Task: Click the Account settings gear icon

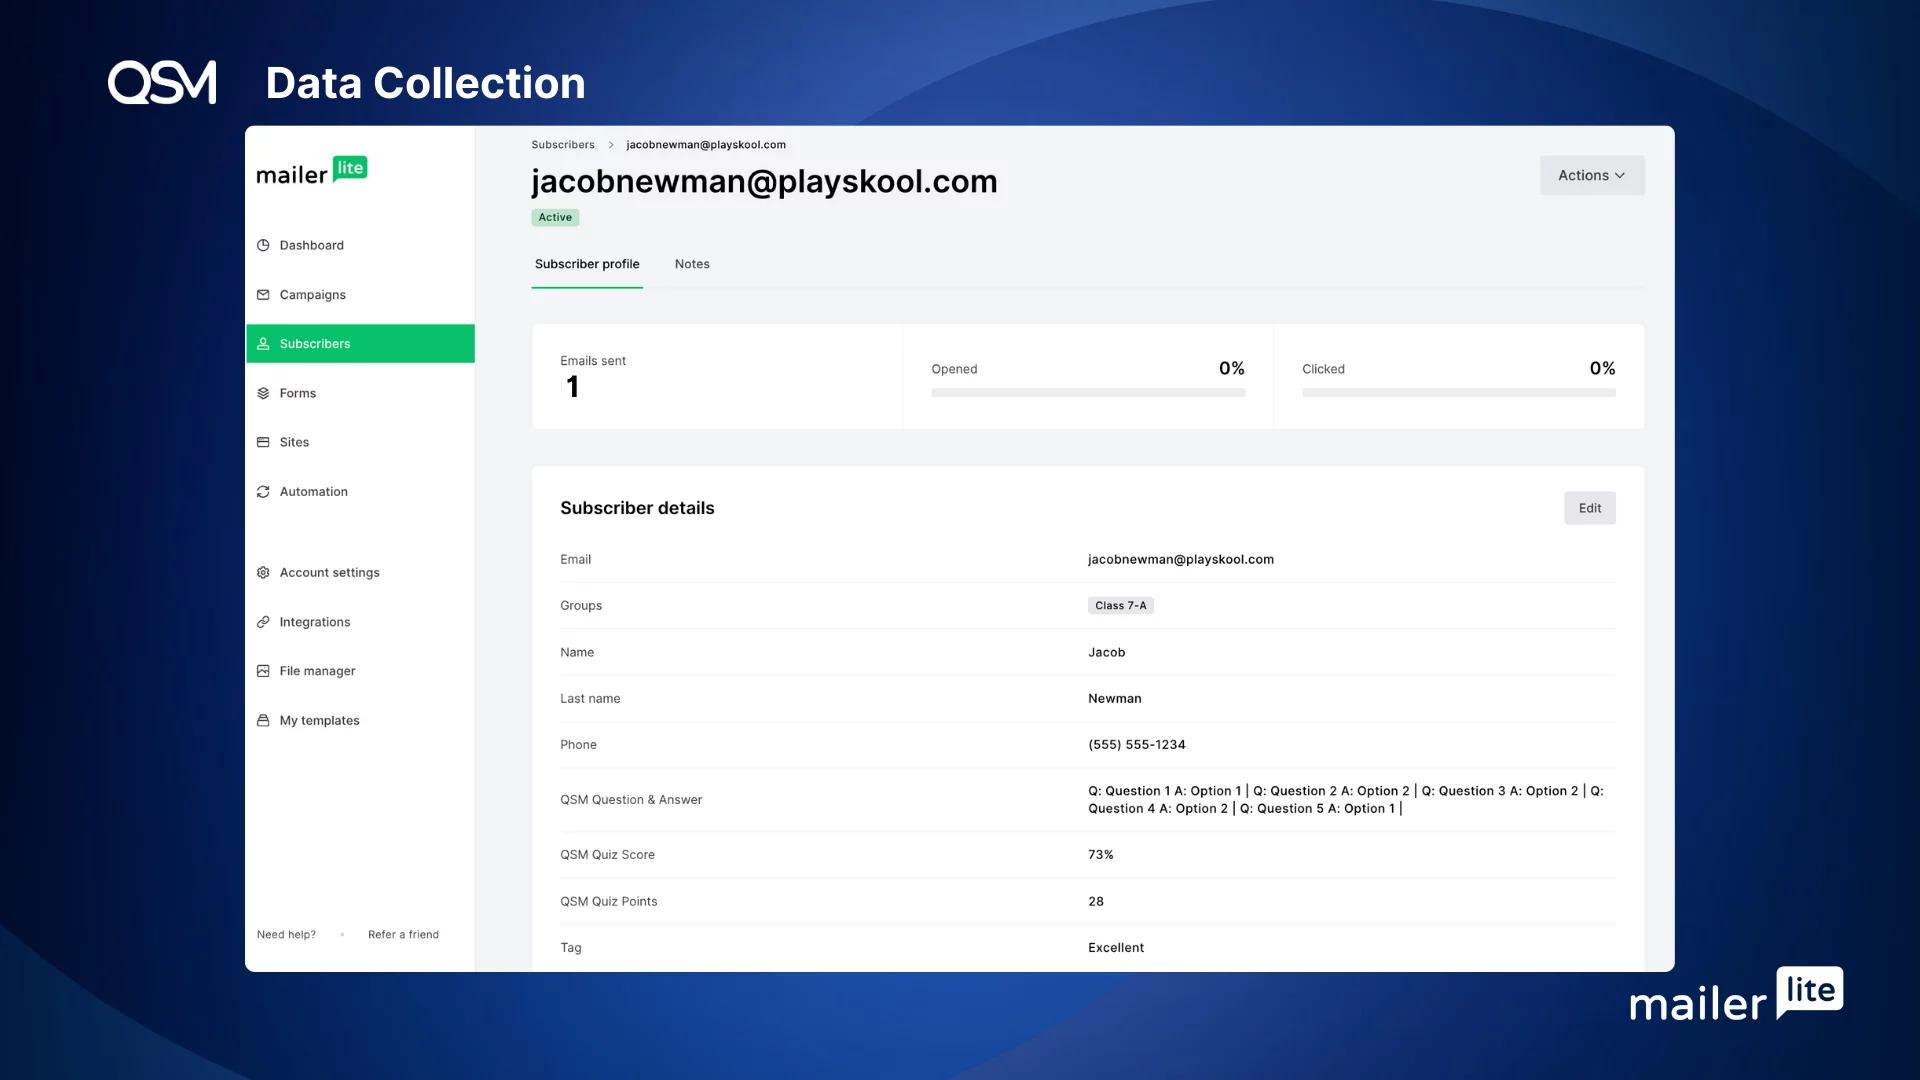Action: pyautogui.click(x=263, y=573)
